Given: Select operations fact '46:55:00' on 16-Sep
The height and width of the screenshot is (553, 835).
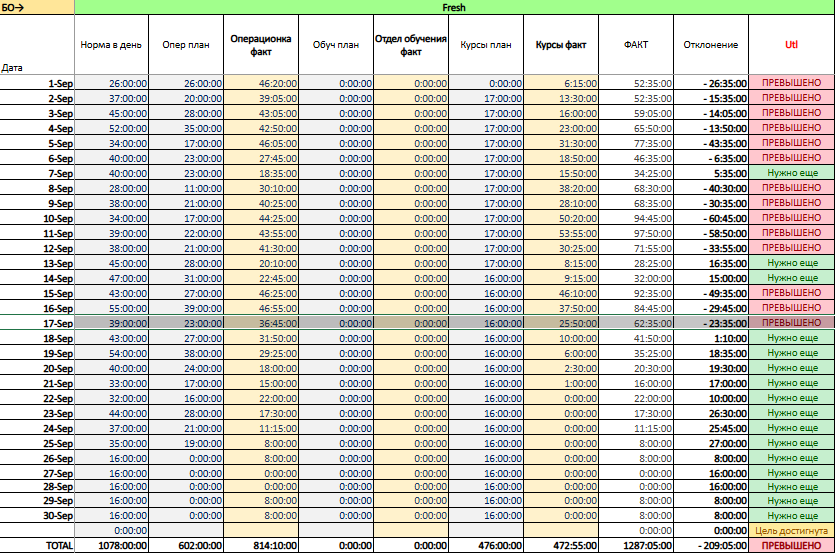Looking at the screenshot, I should point(261,308).
